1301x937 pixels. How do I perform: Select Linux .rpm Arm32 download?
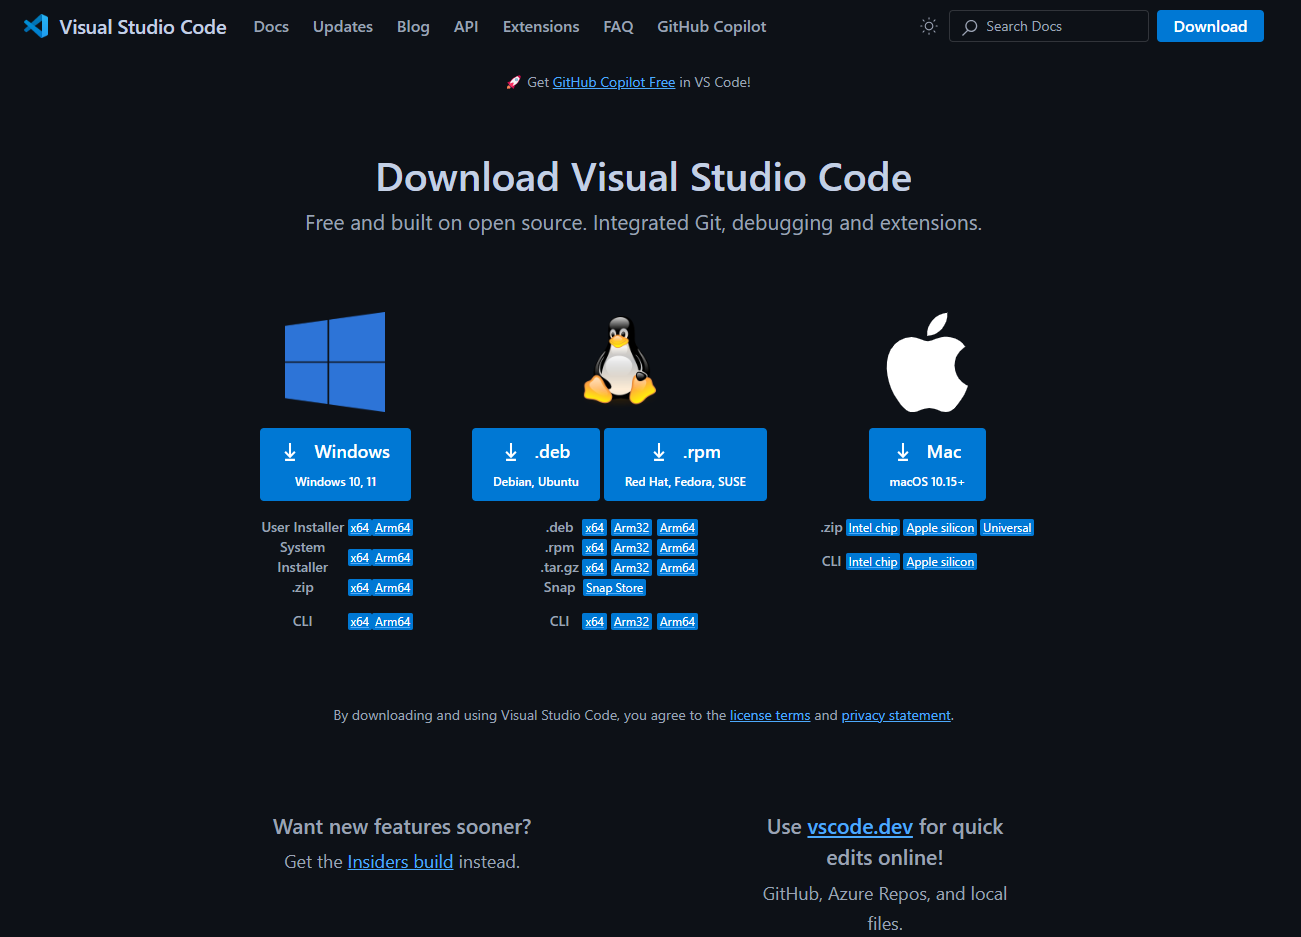632,548
